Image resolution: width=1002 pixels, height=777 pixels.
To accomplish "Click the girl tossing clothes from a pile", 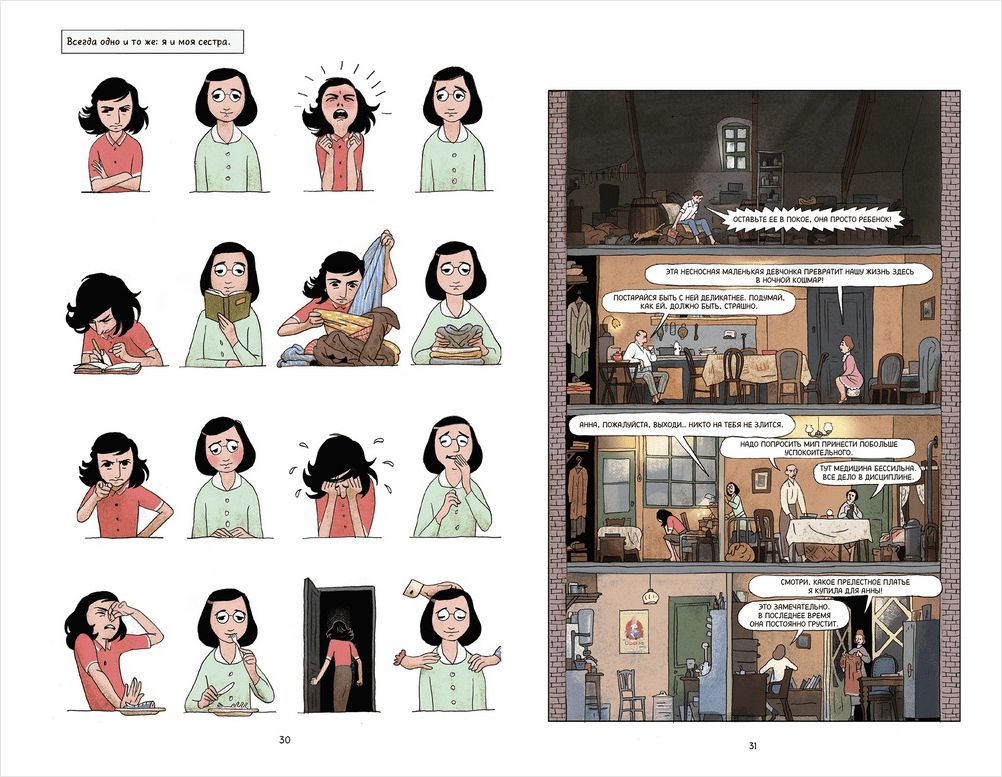I will point(339,300).
